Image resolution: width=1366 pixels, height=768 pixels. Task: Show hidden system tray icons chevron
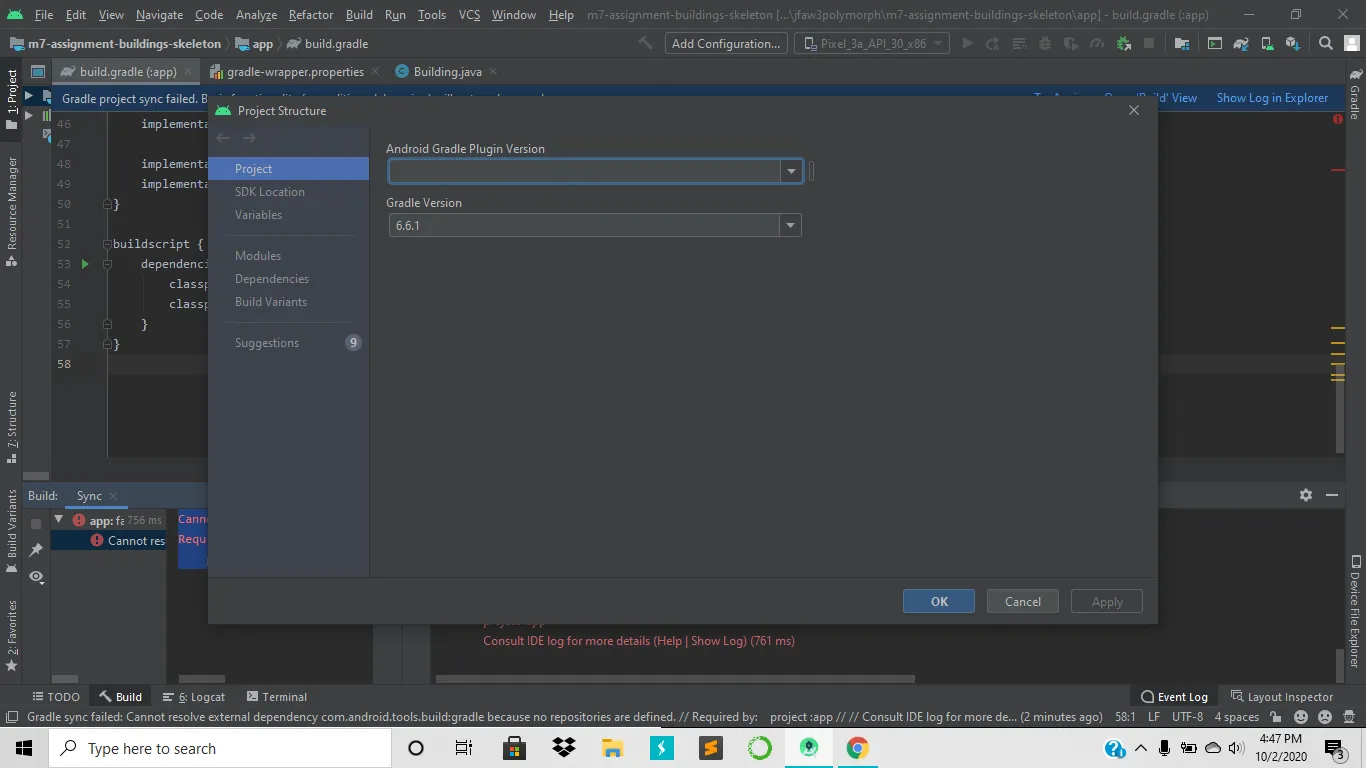1140,748
